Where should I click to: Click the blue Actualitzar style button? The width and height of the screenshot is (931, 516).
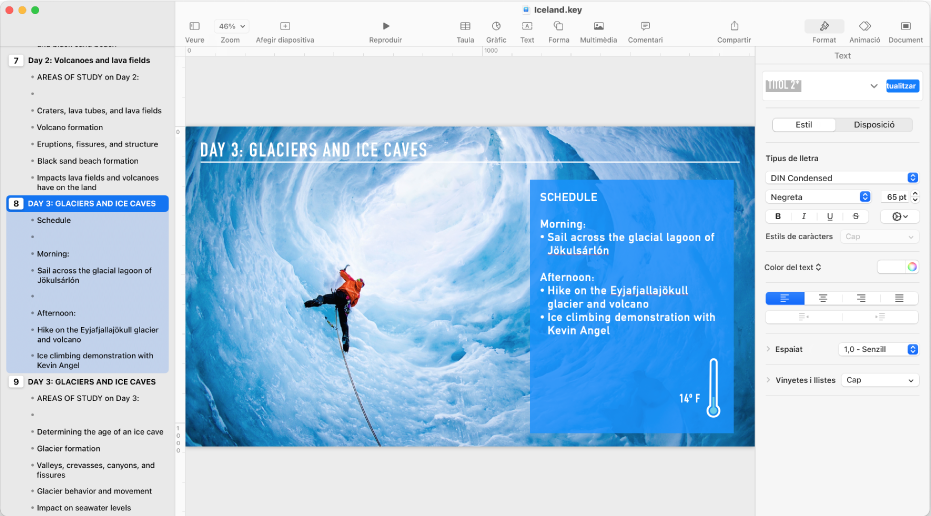901,86
